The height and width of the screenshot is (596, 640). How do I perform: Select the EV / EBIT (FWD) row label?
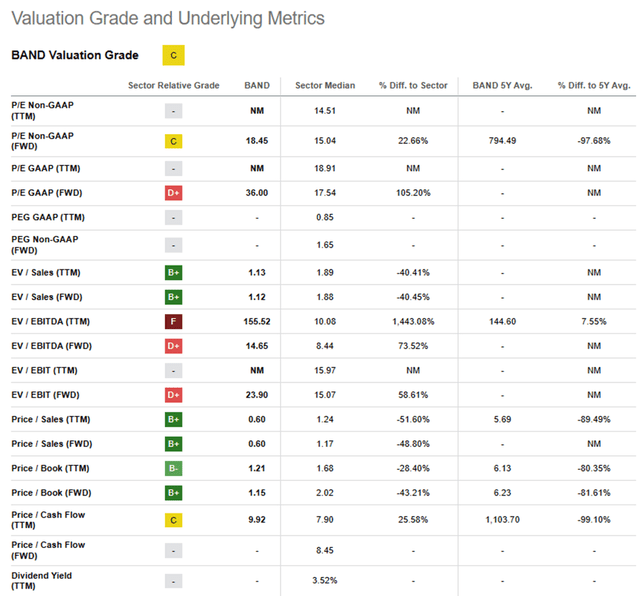tap(45, 395)
